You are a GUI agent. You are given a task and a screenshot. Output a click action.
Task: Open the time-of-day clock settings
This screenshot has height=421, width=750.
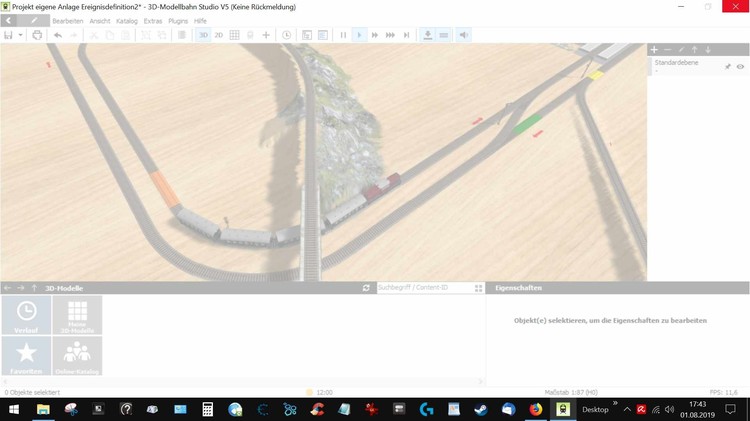click(287, 35)
